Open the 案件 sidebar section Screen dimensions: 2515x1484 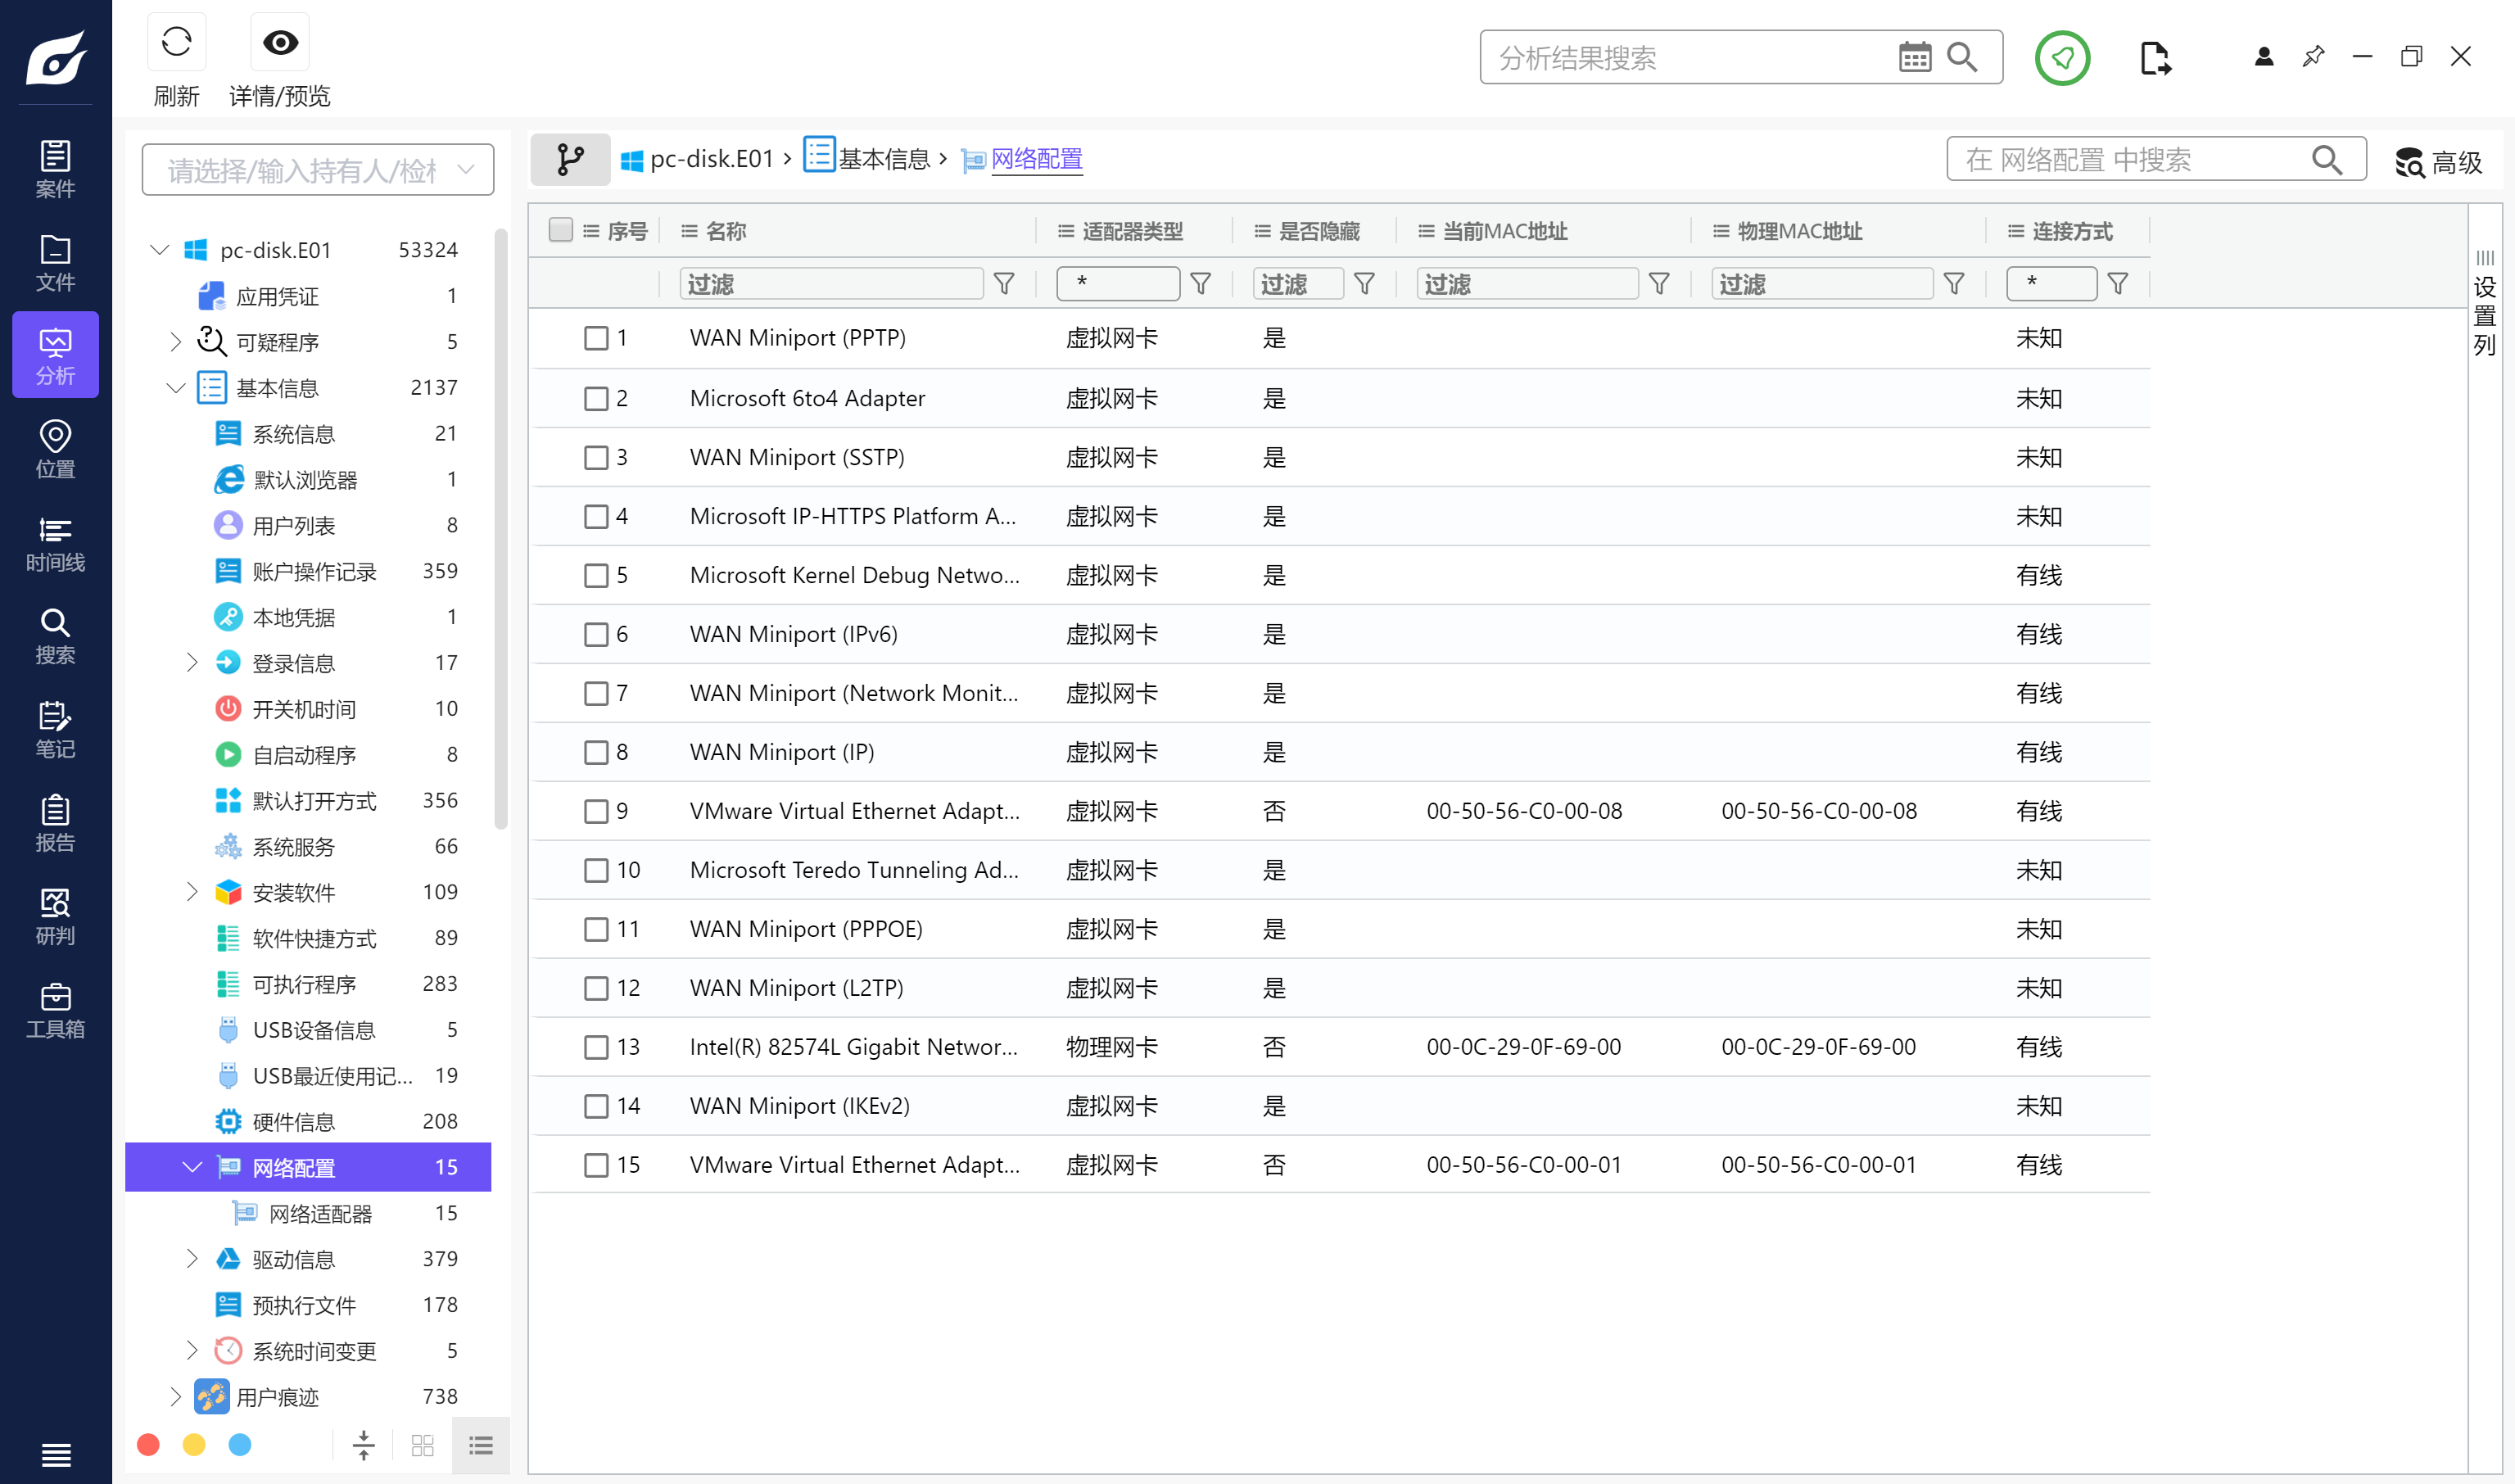pos(55,169)
